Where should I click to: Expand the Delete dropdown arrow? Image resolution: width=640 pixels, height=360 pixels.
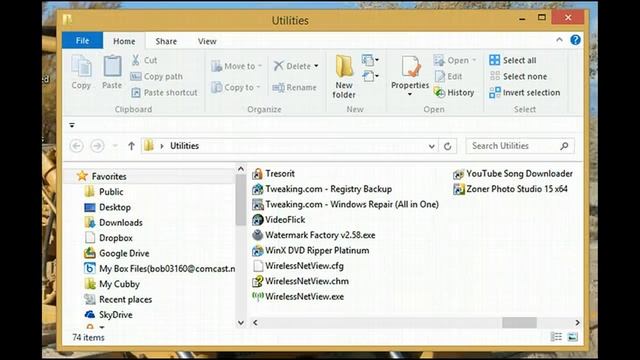(316, 66)
